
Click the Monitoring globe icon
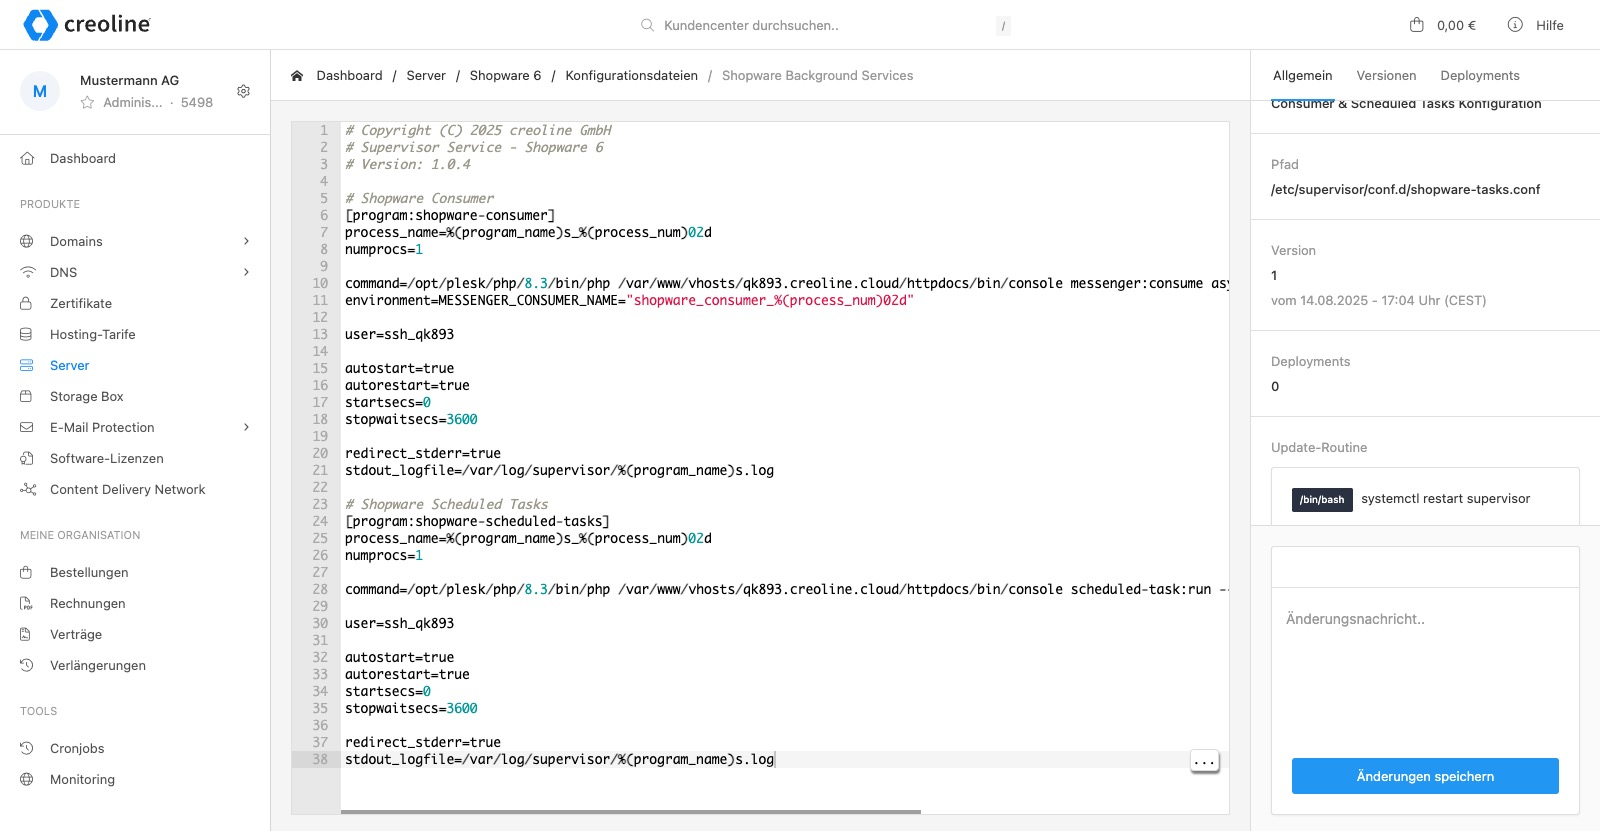coord(27,779)
